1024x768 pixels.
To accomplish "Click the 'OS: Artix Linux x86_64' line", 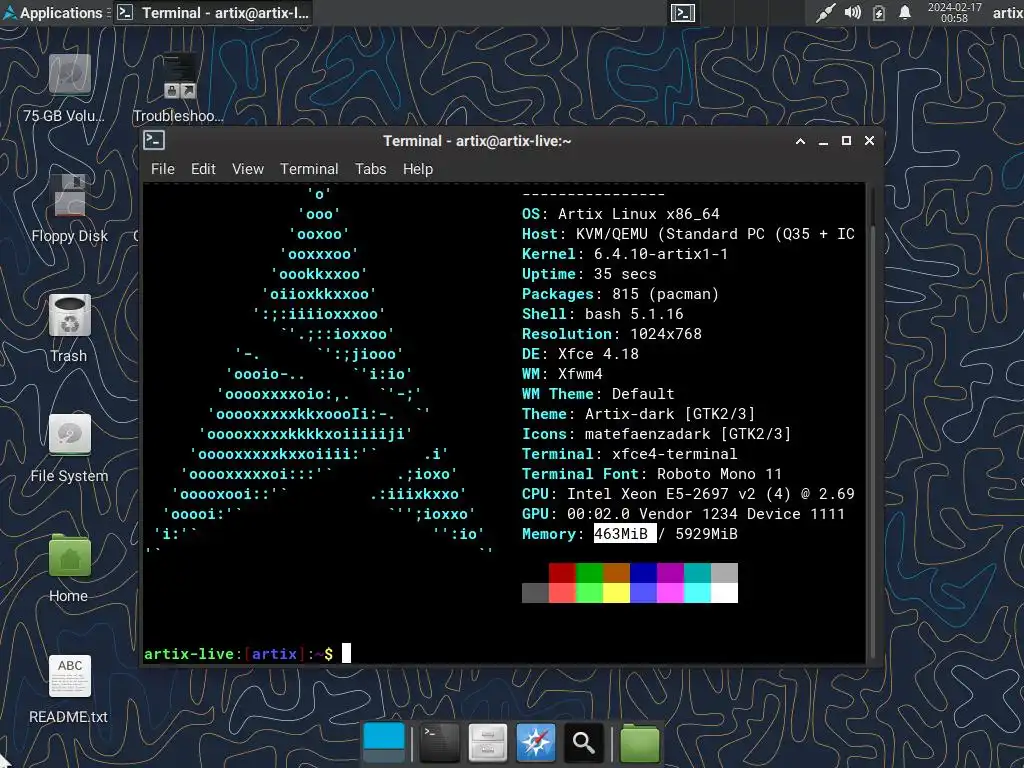I will point(620,214).
